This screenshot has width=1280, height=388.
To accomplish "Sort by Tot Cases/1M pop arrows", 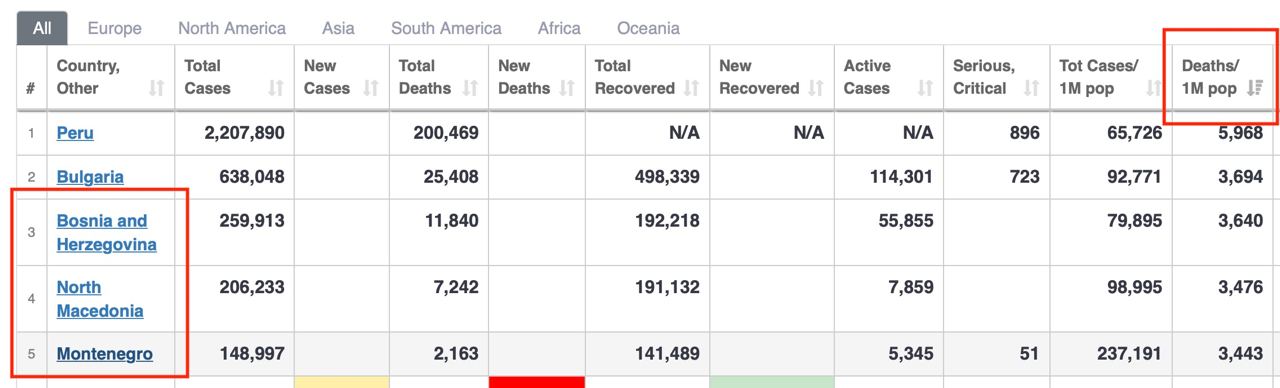I will click(1151, 89).
